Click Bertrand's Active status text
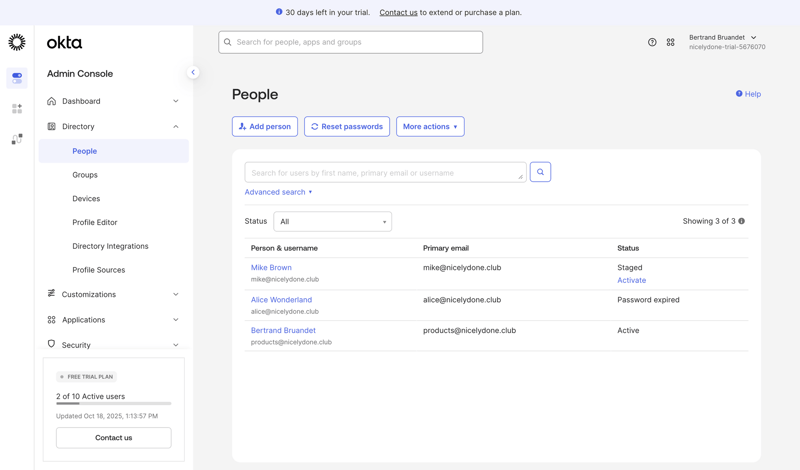The image size is (800, 470). [628, 330]
